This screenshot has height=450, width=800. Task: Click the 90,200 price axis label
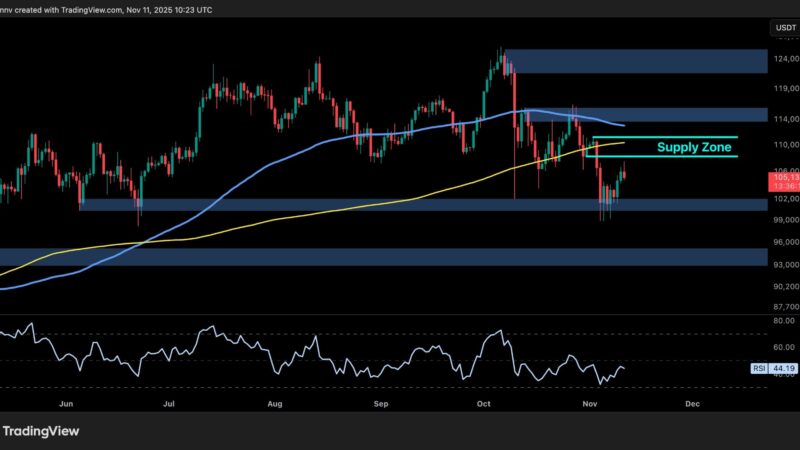(x=786, y=287)
